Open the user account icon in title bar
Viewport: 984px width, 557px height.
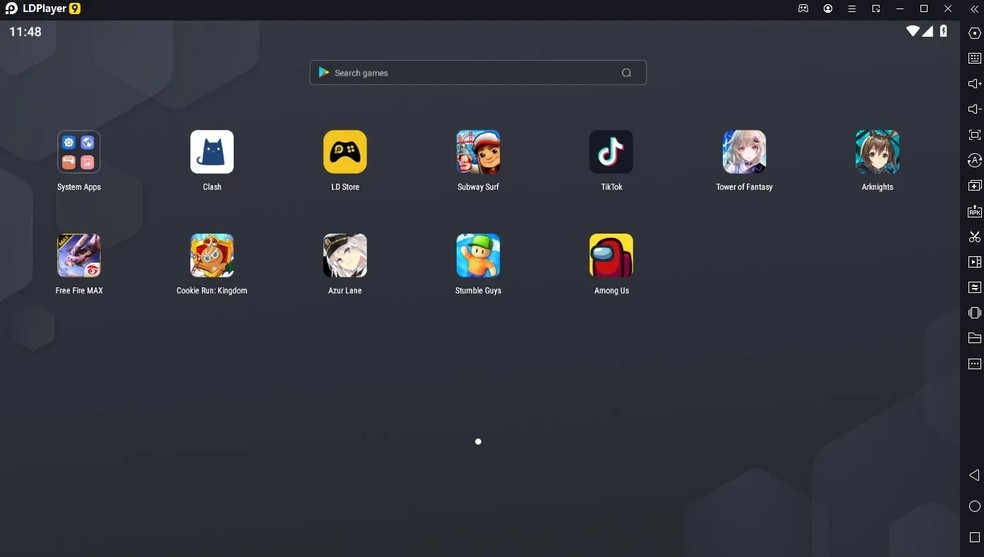point(828,8)
